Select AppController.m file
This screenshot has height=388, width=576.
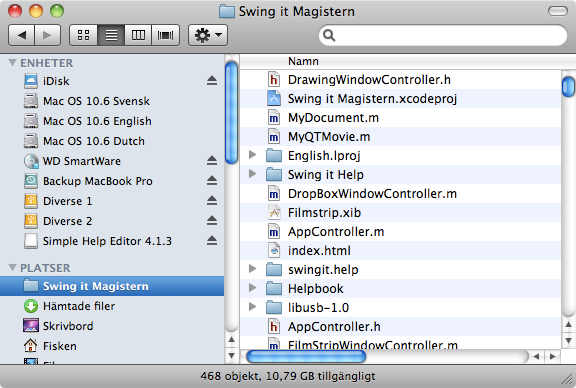(x=401, y=232)
